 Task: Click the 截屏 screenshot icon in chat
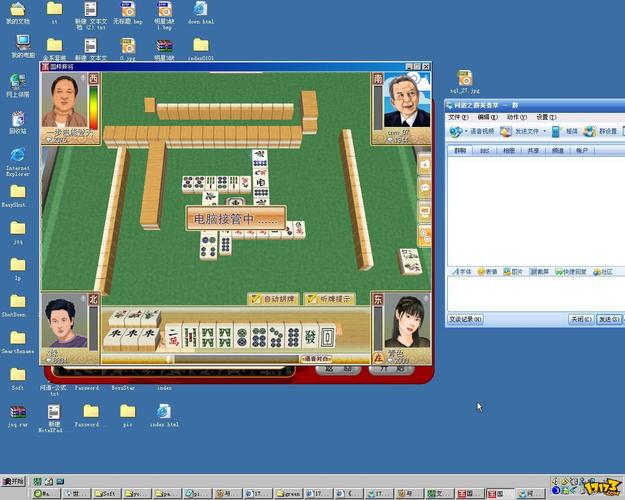click(539, 272)
